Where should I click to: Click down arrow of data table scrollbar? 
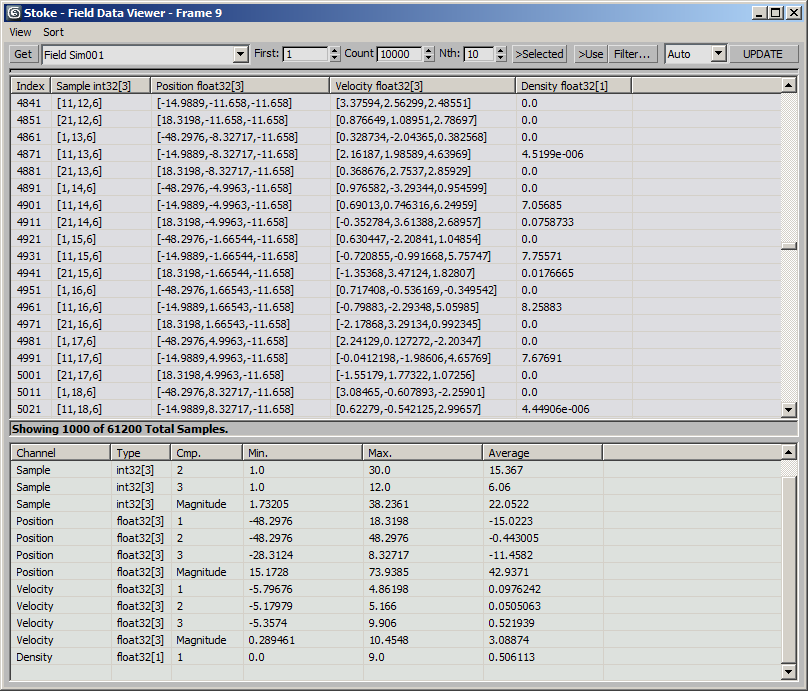click(788, 410)
